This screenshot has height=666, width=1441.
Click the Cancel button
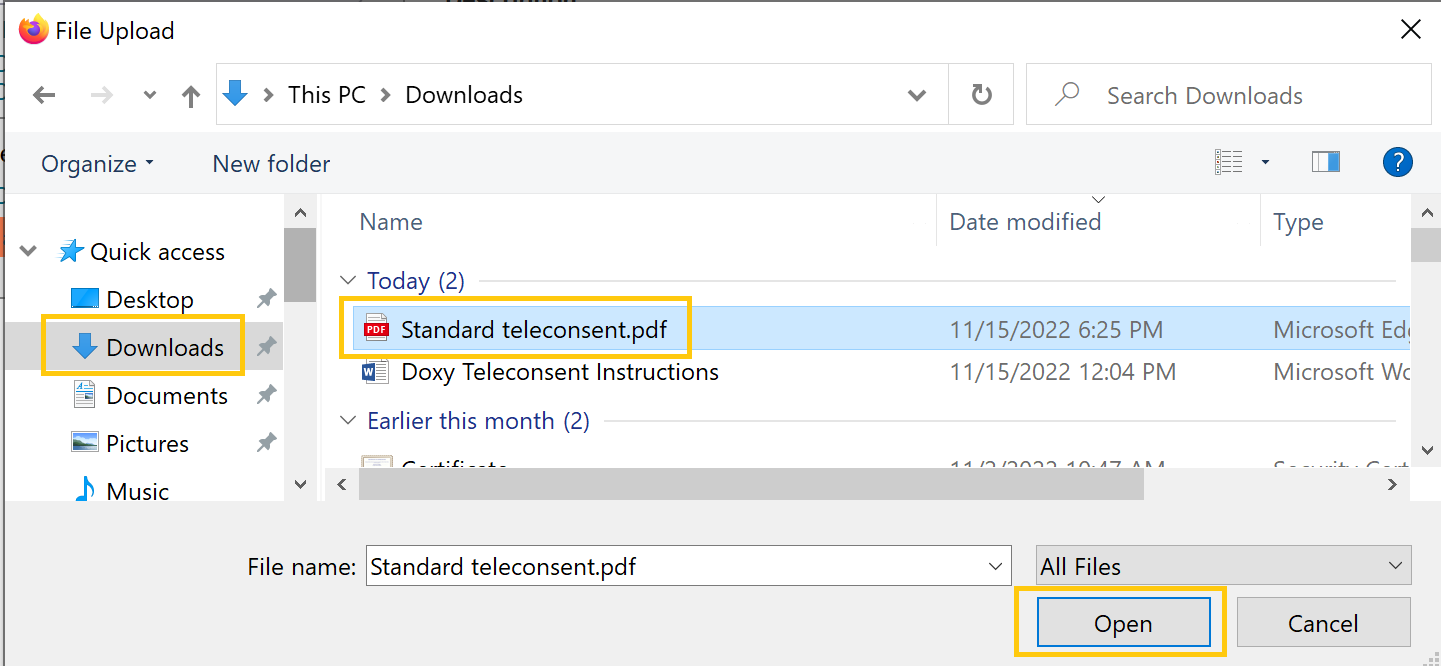1322,624
